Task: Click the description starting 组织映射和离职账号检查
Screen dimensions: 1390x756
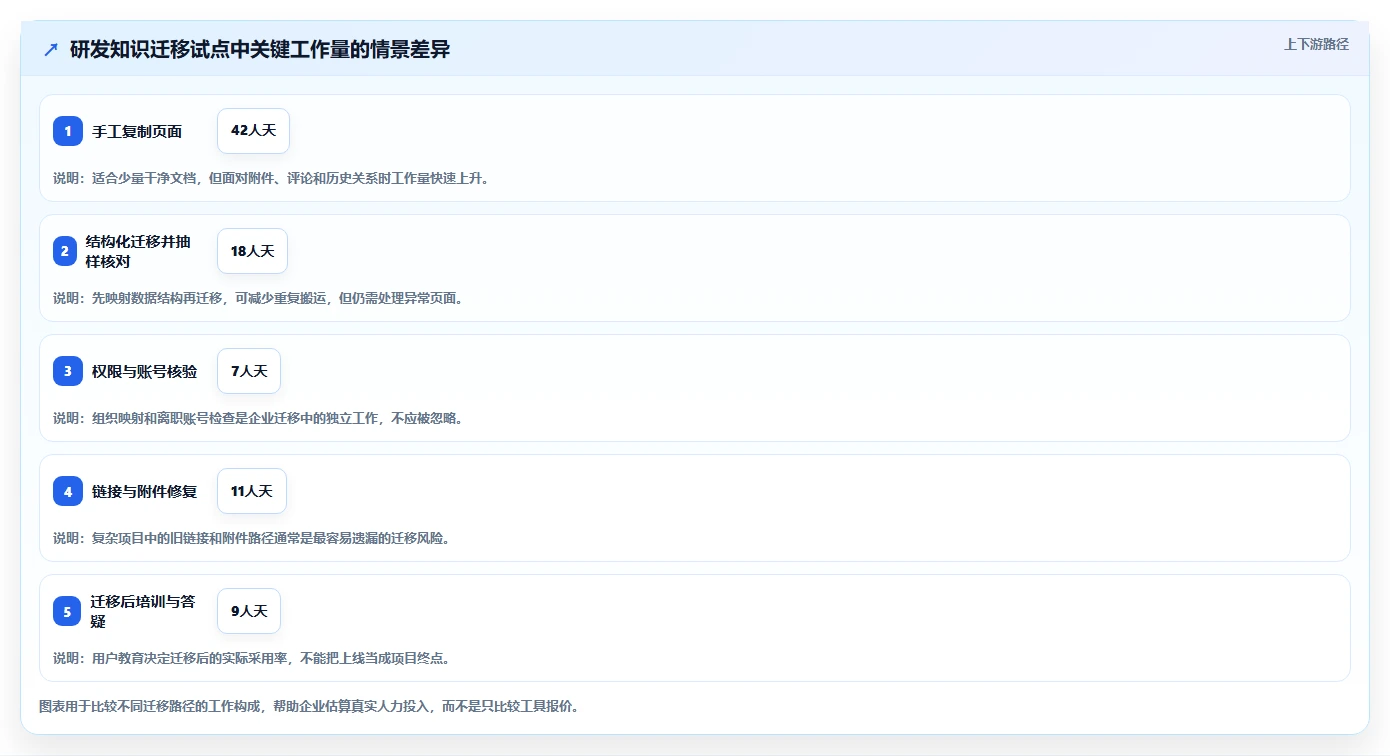Action: (258, 418)
